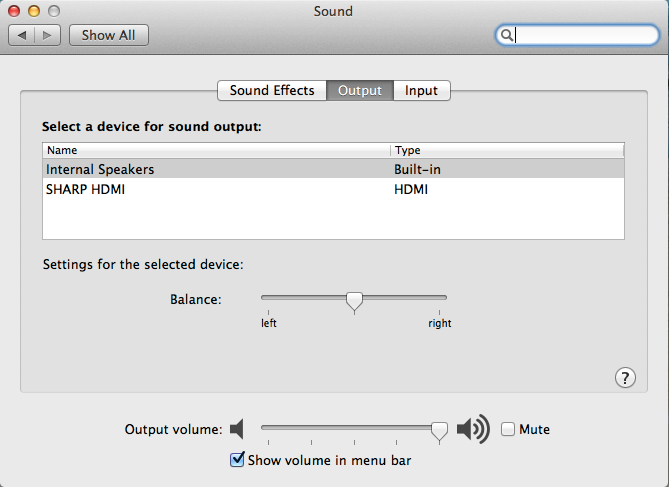
Task: Click the low volume speaker icon
Action: pyautogui.click(x=237, y=430)
